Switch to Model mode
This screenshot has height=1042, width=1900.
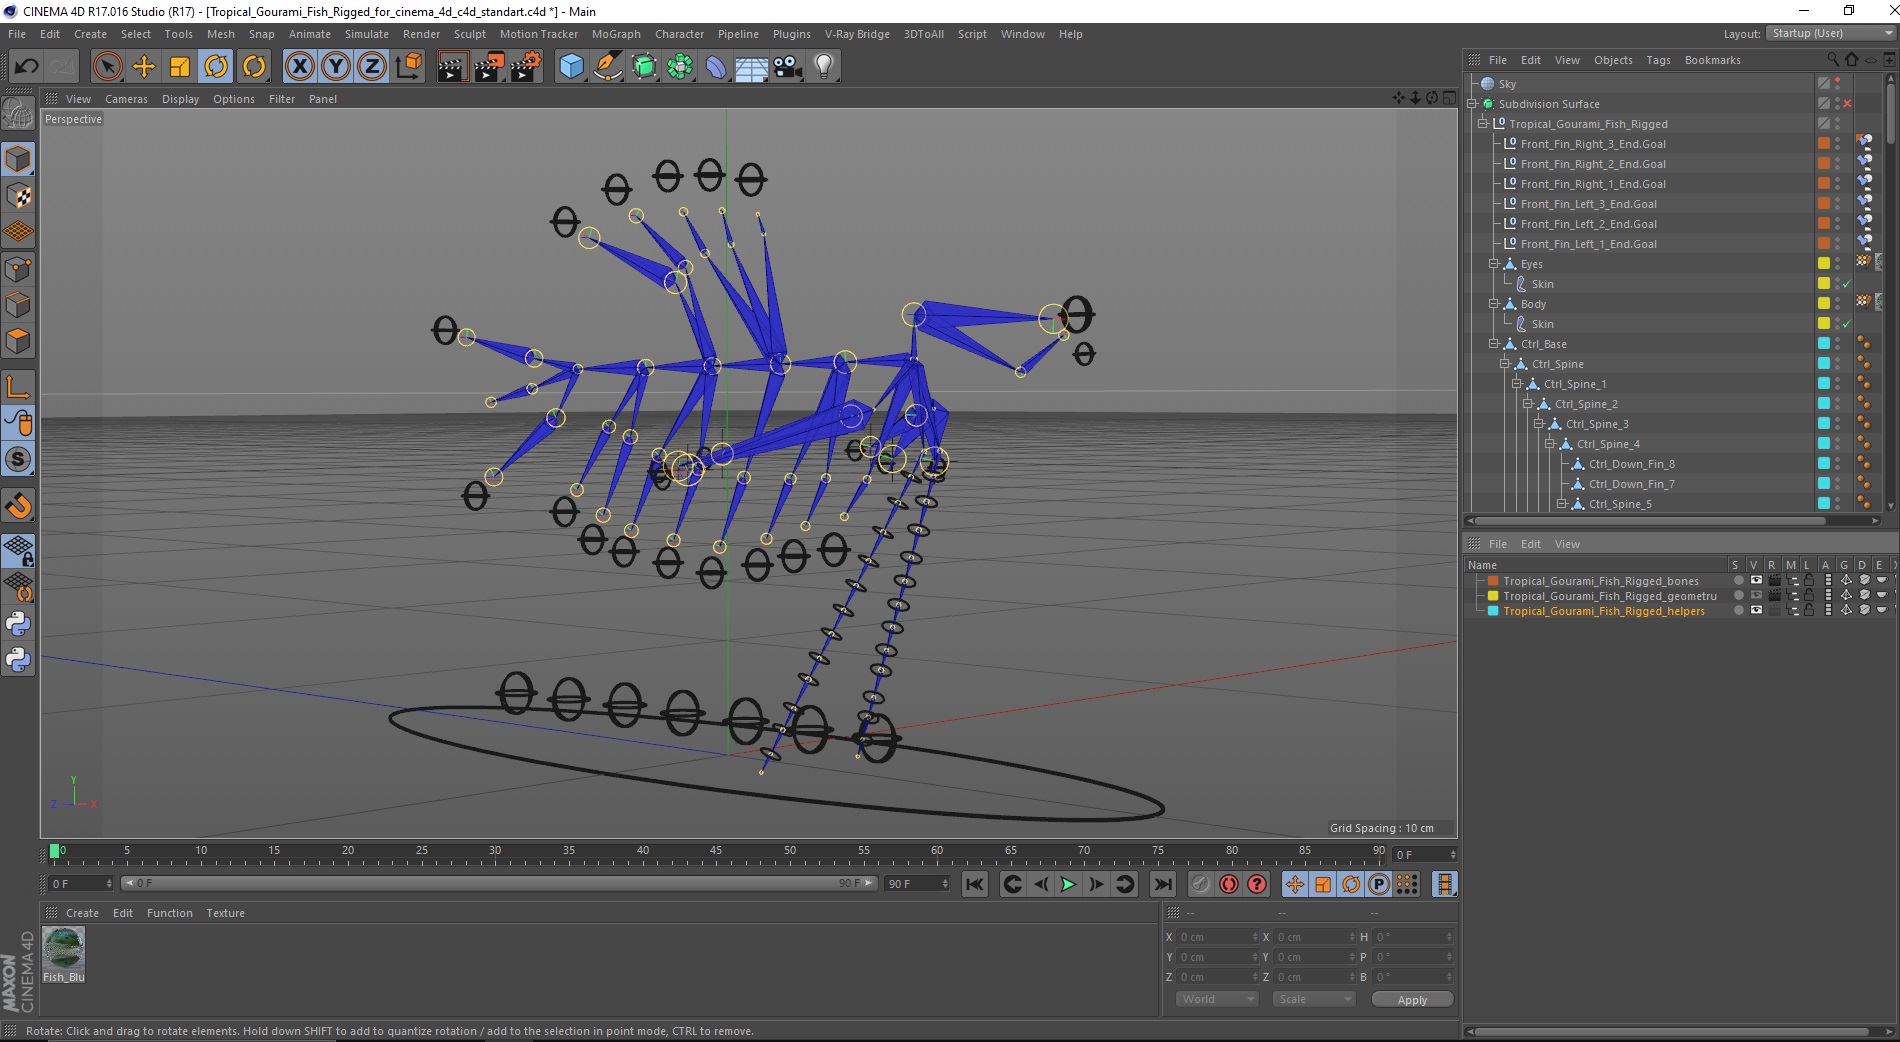[x=18, y=159]
